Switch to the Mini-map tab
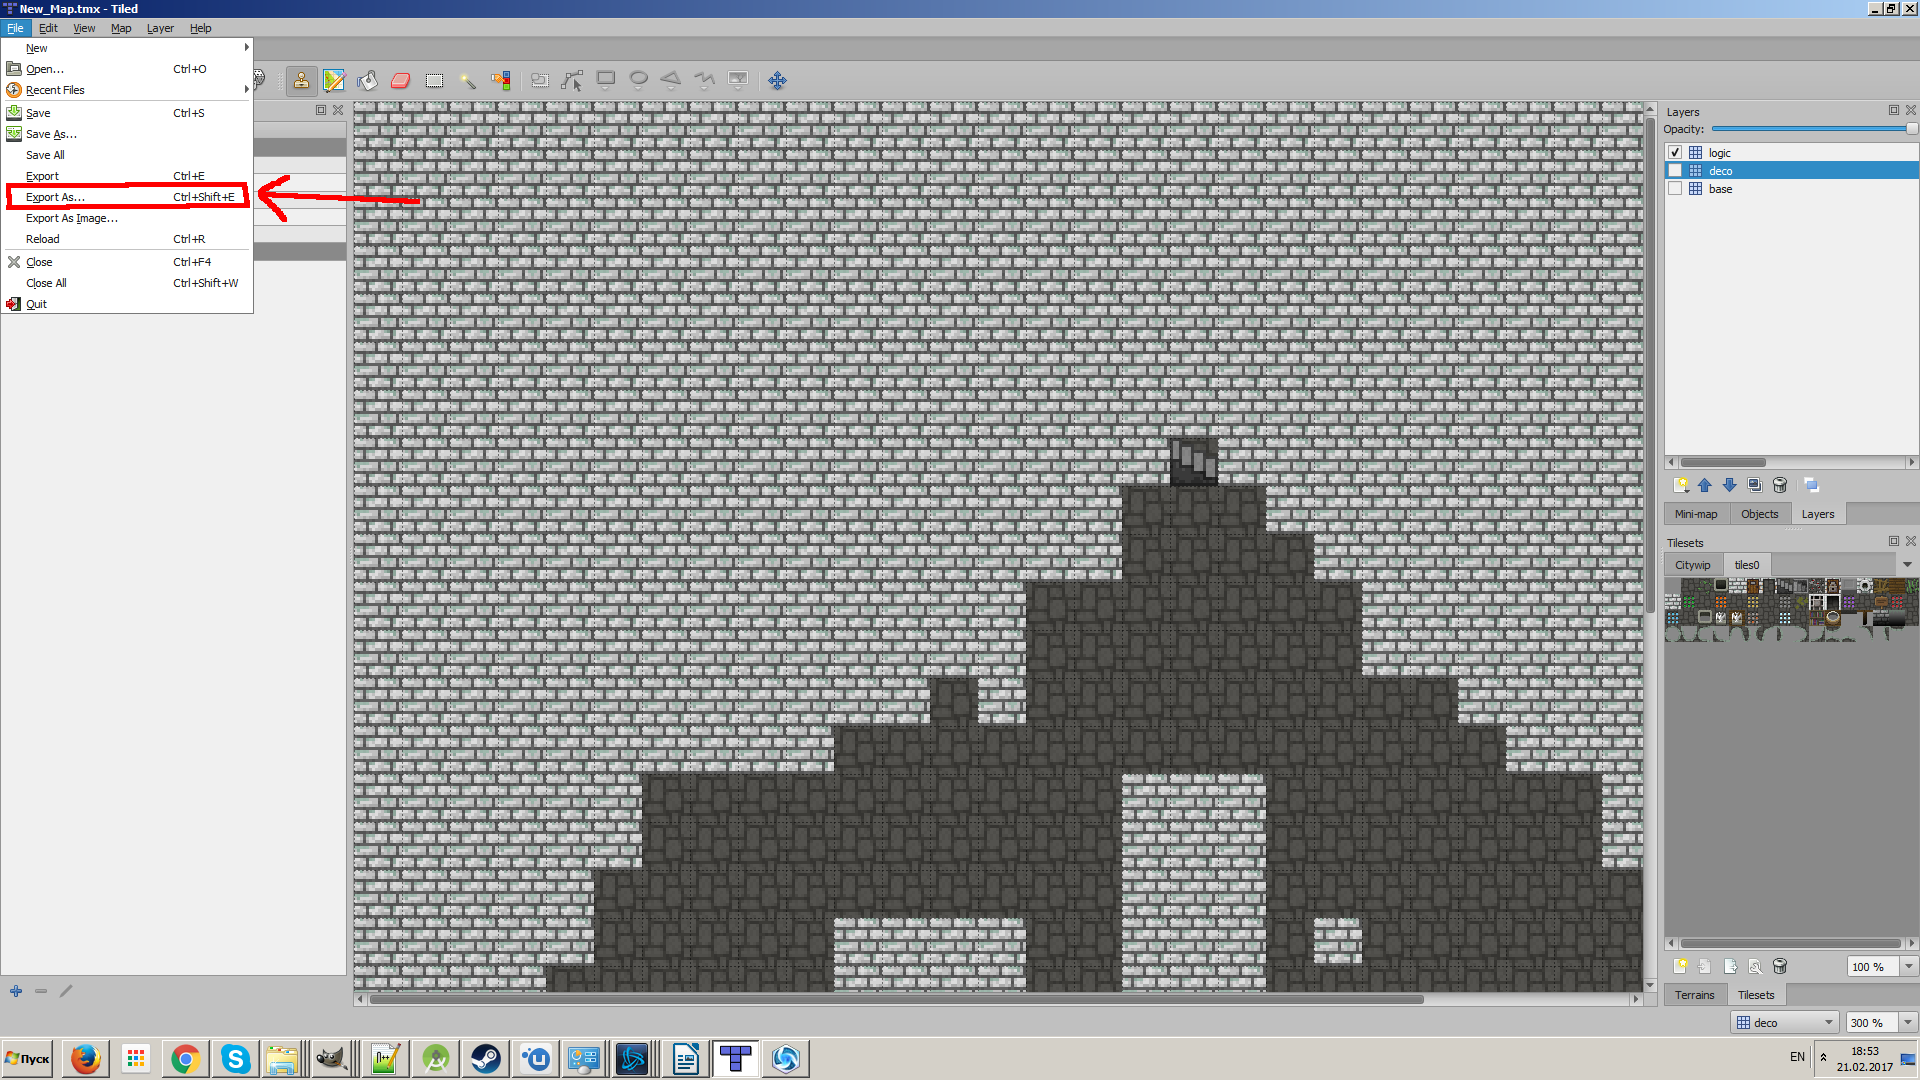This screenshot has height=1080, width=1920. 1696,514
